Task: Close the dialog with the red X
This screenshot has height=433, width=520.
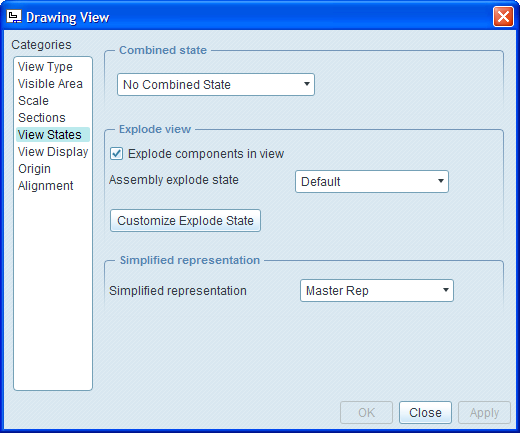Action: pyautogui.click(x=503, y=16)
